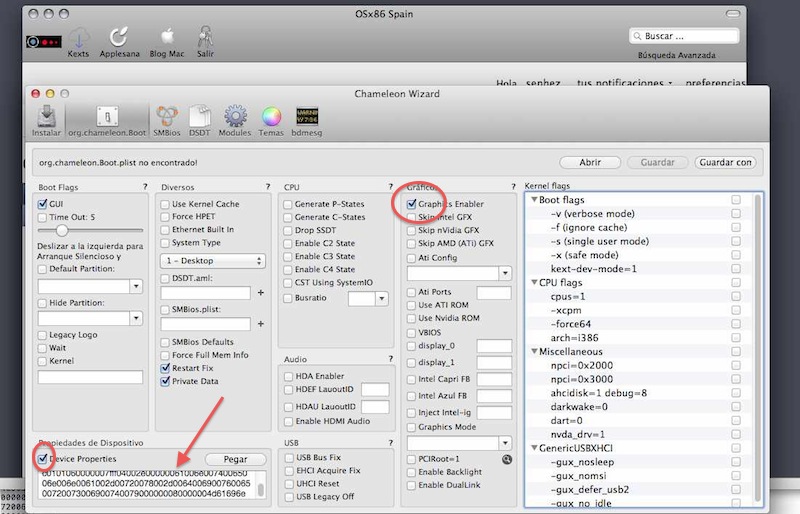The image size is (800, 514).
Task: Click the Pegar button
Action: coord(235,459)
